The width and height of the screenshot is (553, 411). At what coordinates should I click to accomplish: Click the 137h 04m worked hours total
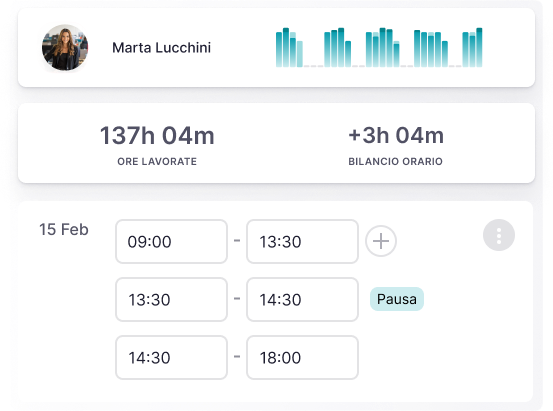tap(157, 135)
